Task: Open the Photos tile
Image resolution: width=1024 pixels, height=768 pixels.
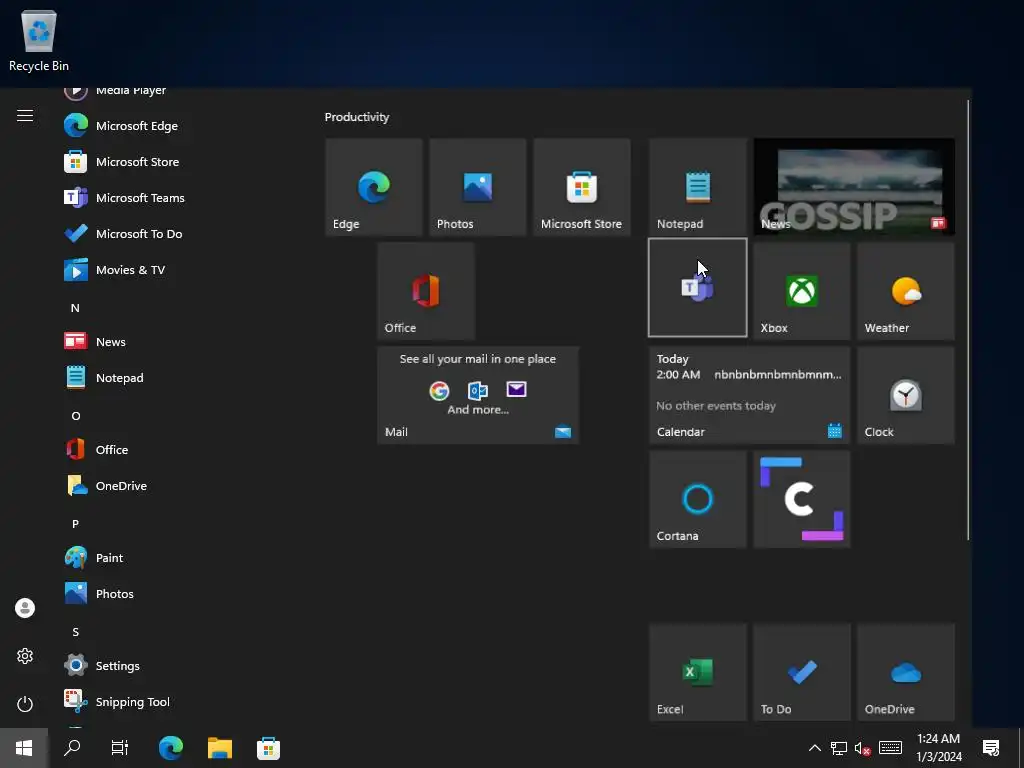Action: [x=477, y=187]
